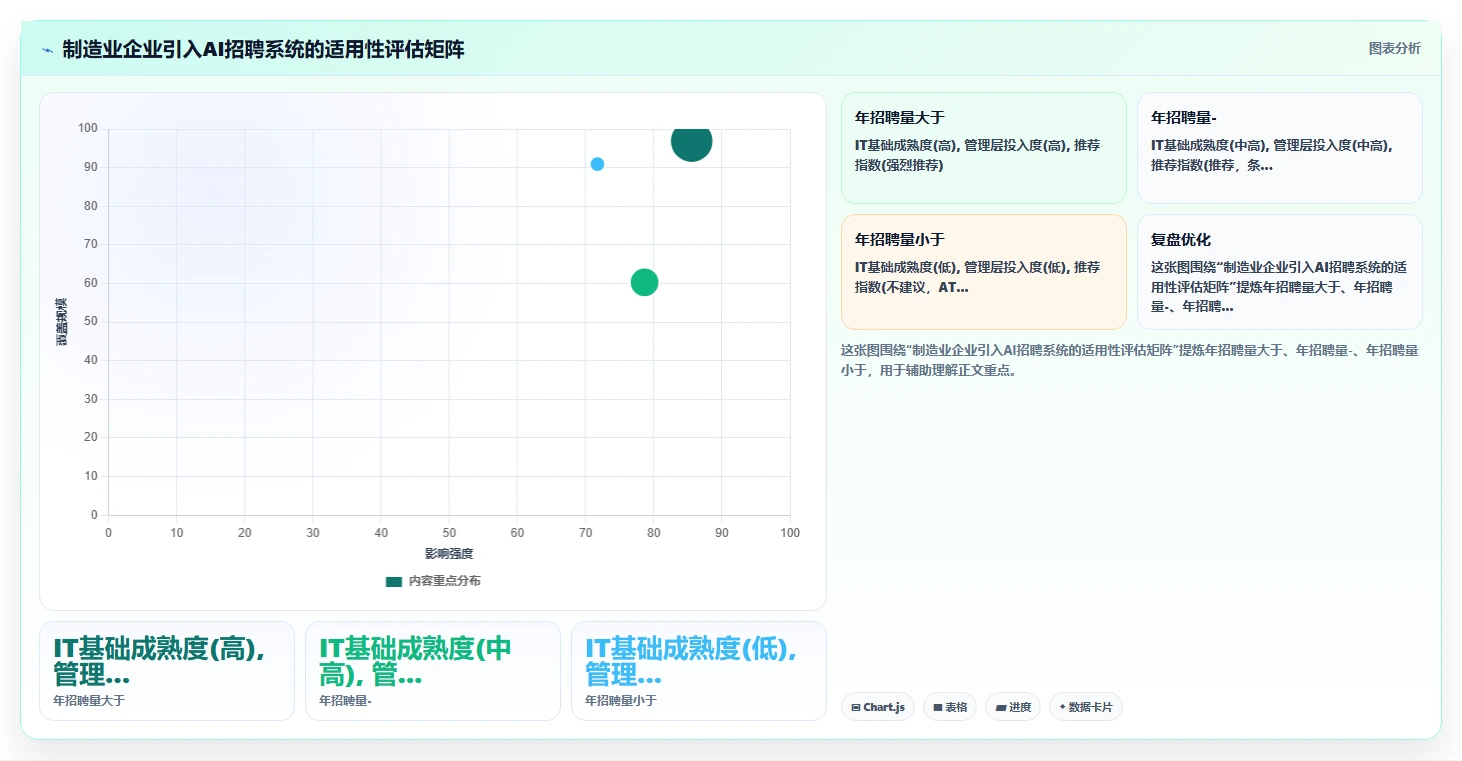
Task: Open the orange 年招聘量小于 card
Action: [984, 272]
